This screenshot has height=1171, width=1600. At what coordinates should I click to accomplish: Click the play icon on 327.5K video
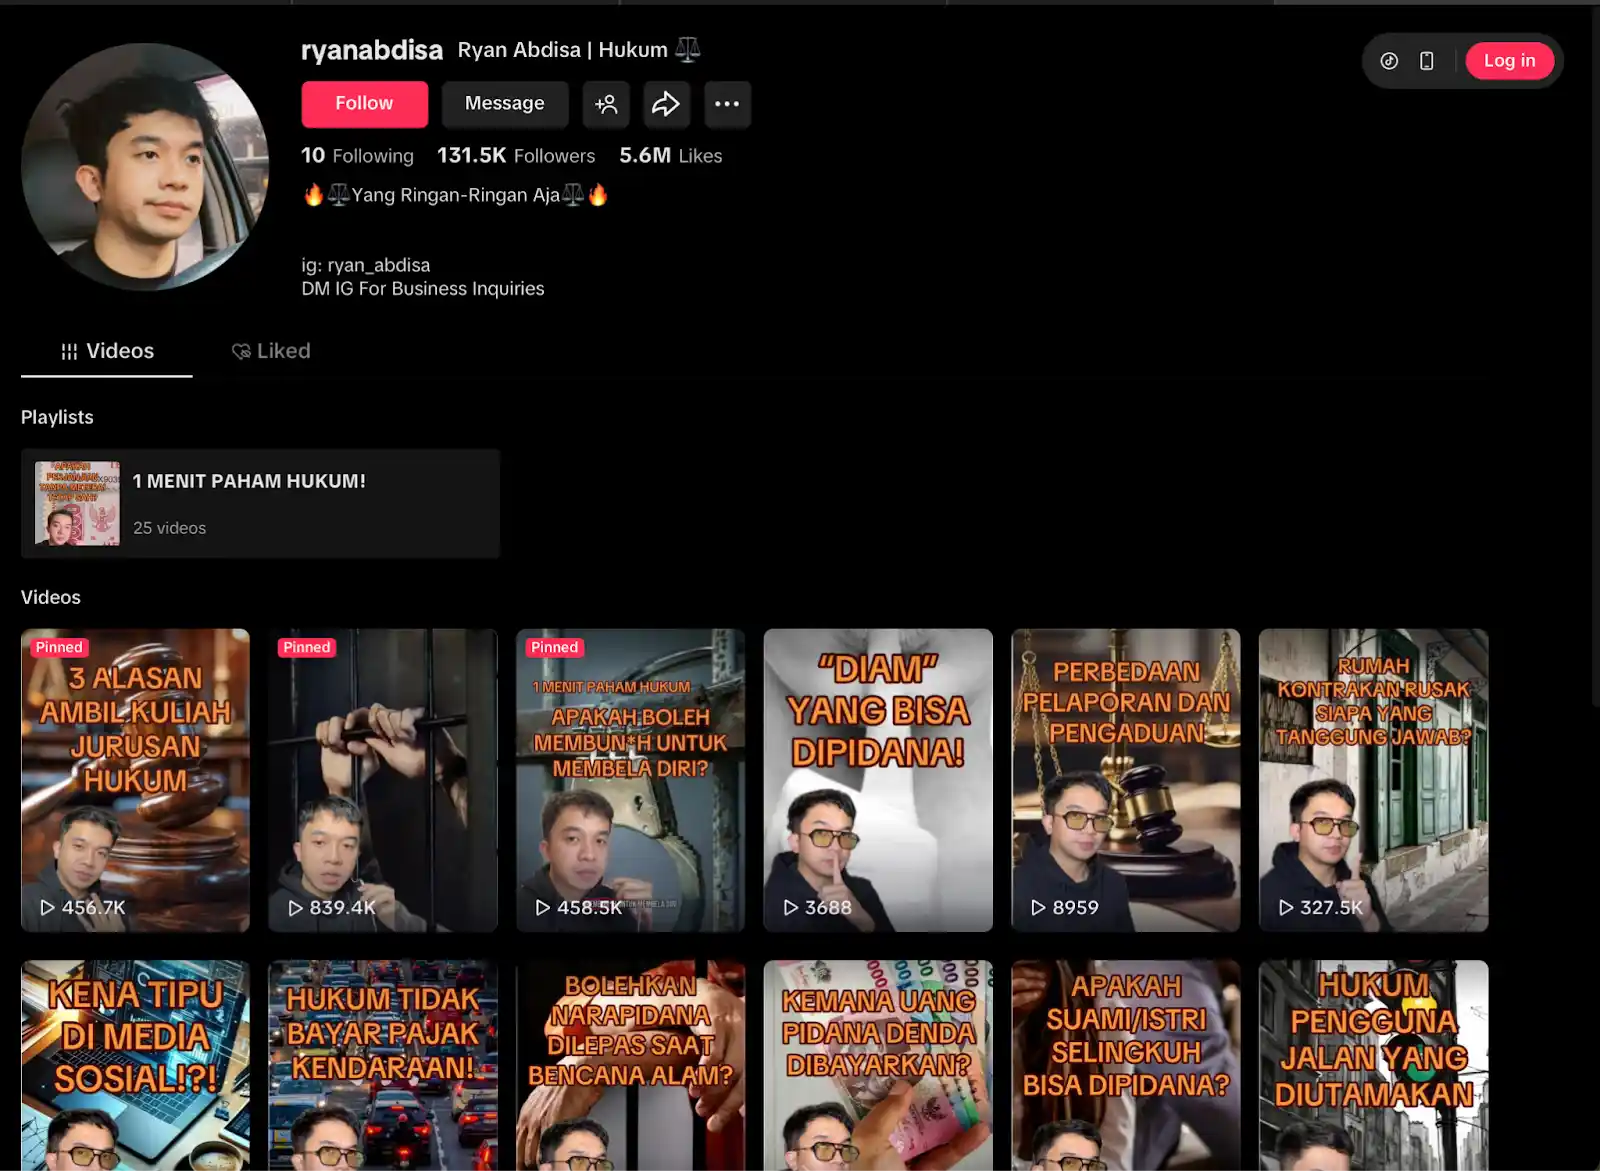(1286, 907)
